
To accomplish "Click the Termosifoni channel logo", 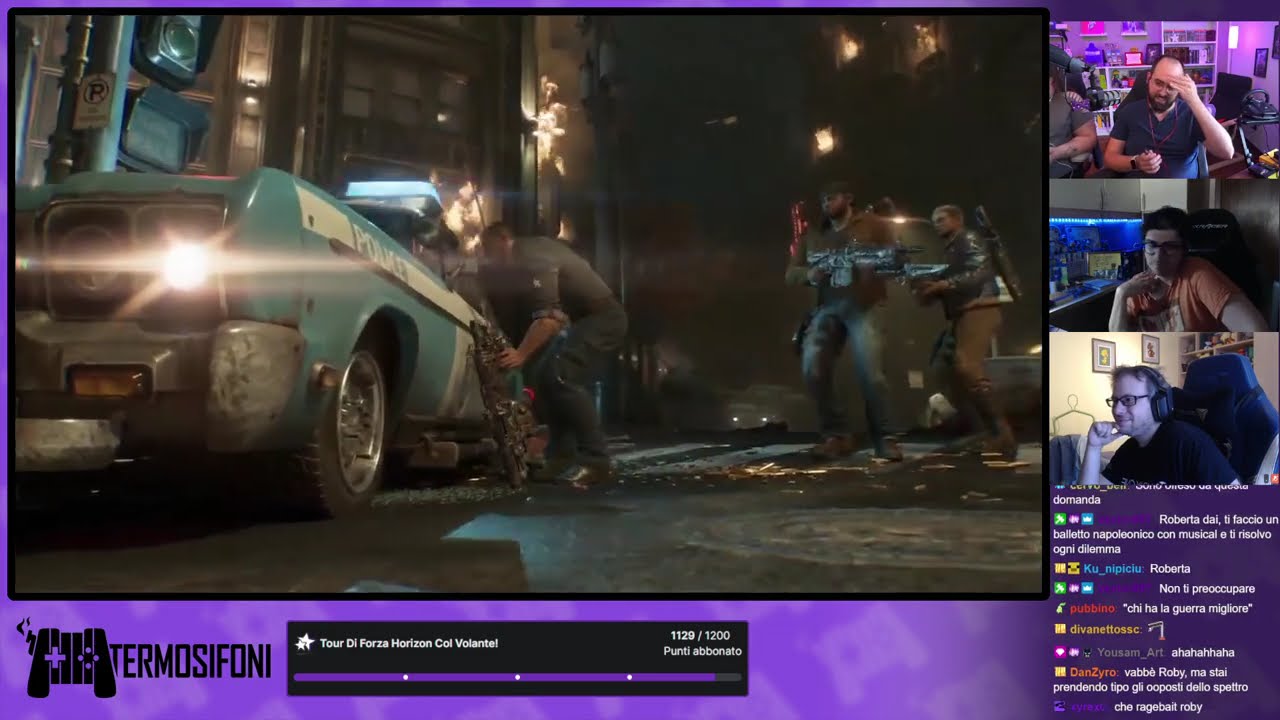I will click(x=144, y=658).
